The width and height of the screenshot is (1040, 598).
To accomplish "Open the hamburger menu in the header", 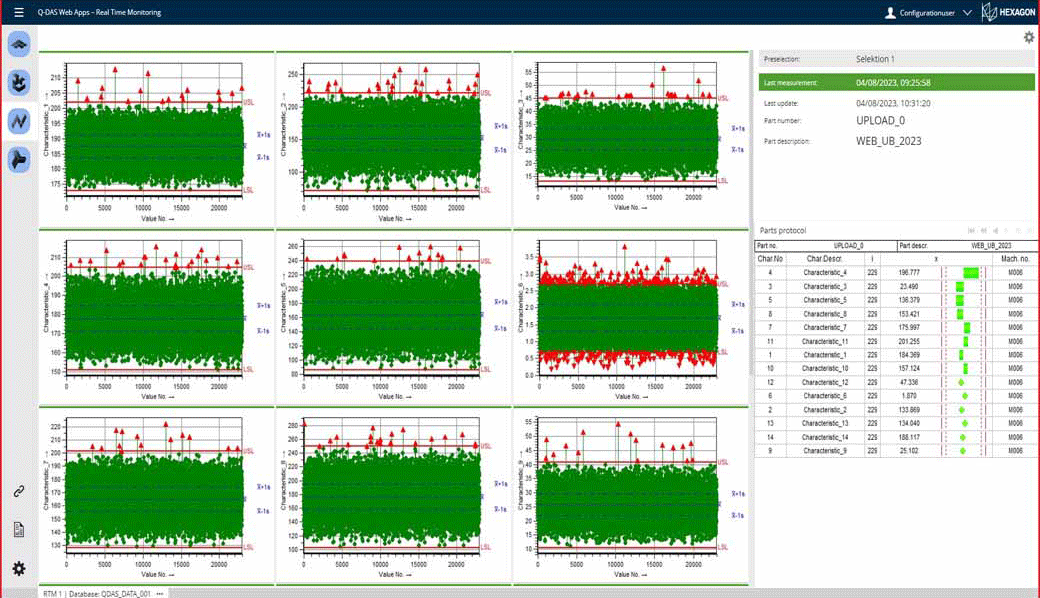I will coord(19,12).
